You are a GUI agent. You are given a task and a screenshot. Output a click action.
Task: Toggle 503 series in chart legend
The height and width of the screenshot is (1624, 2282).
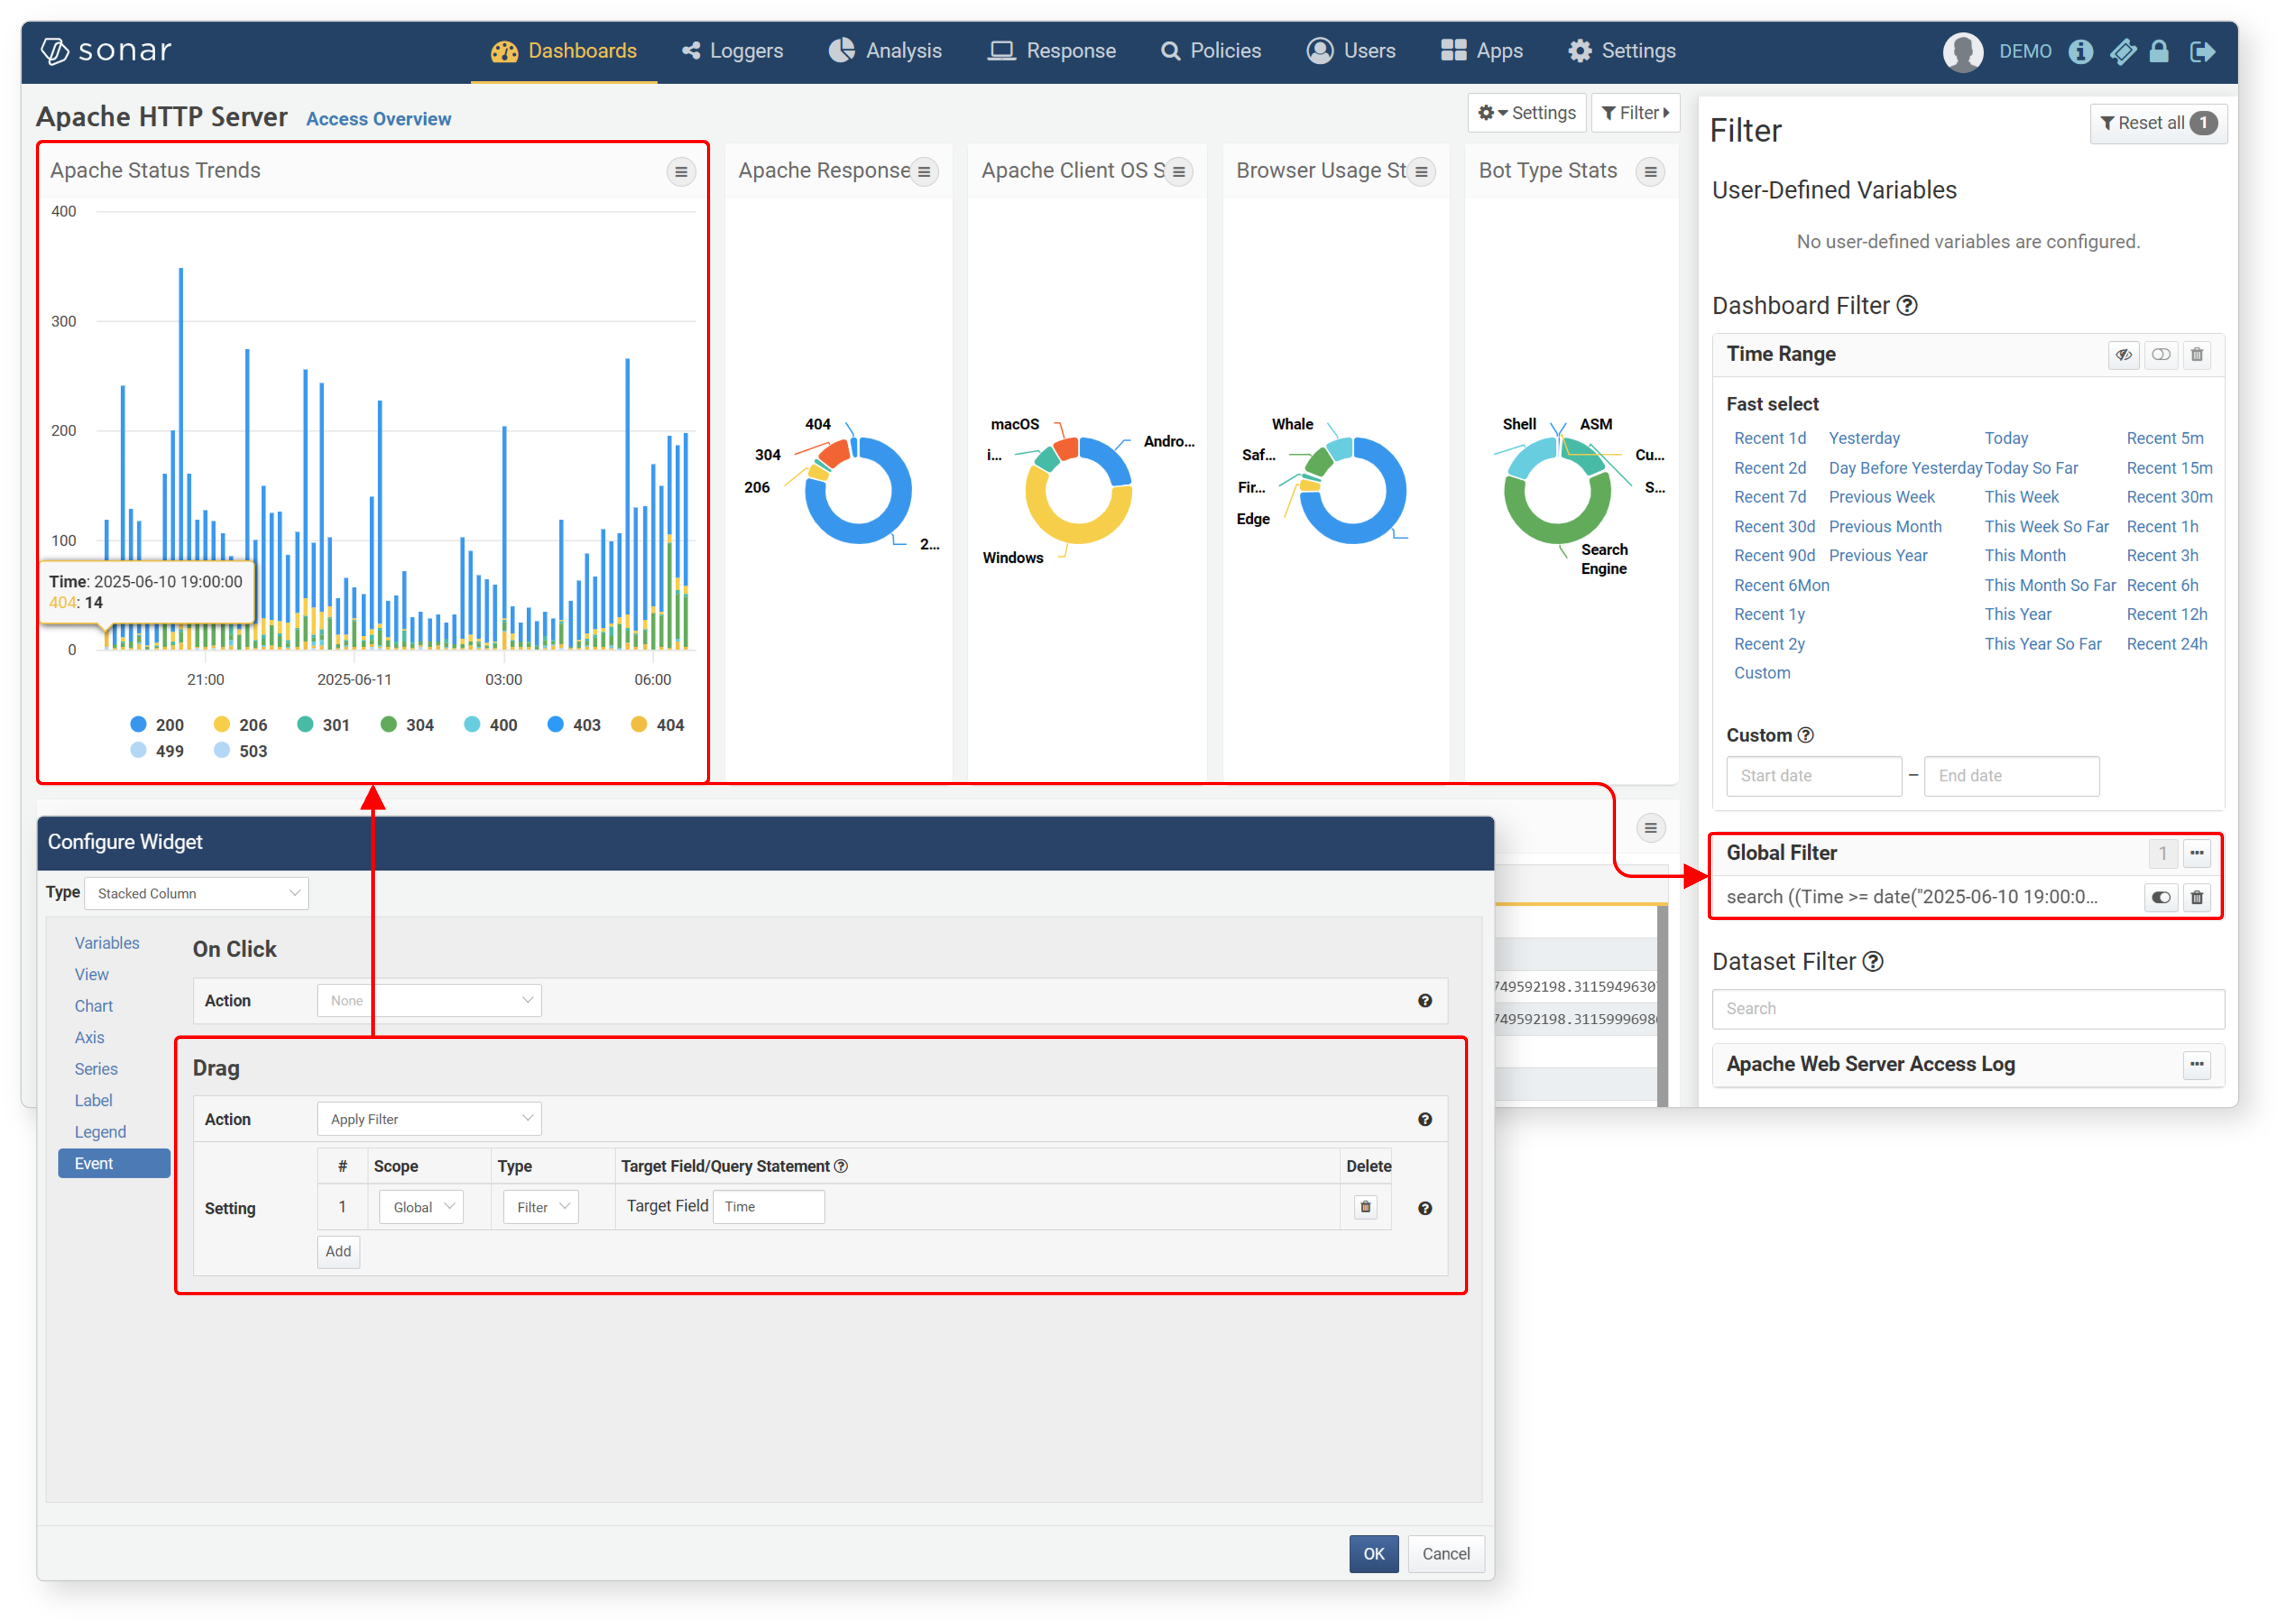[x=241, y=750]
